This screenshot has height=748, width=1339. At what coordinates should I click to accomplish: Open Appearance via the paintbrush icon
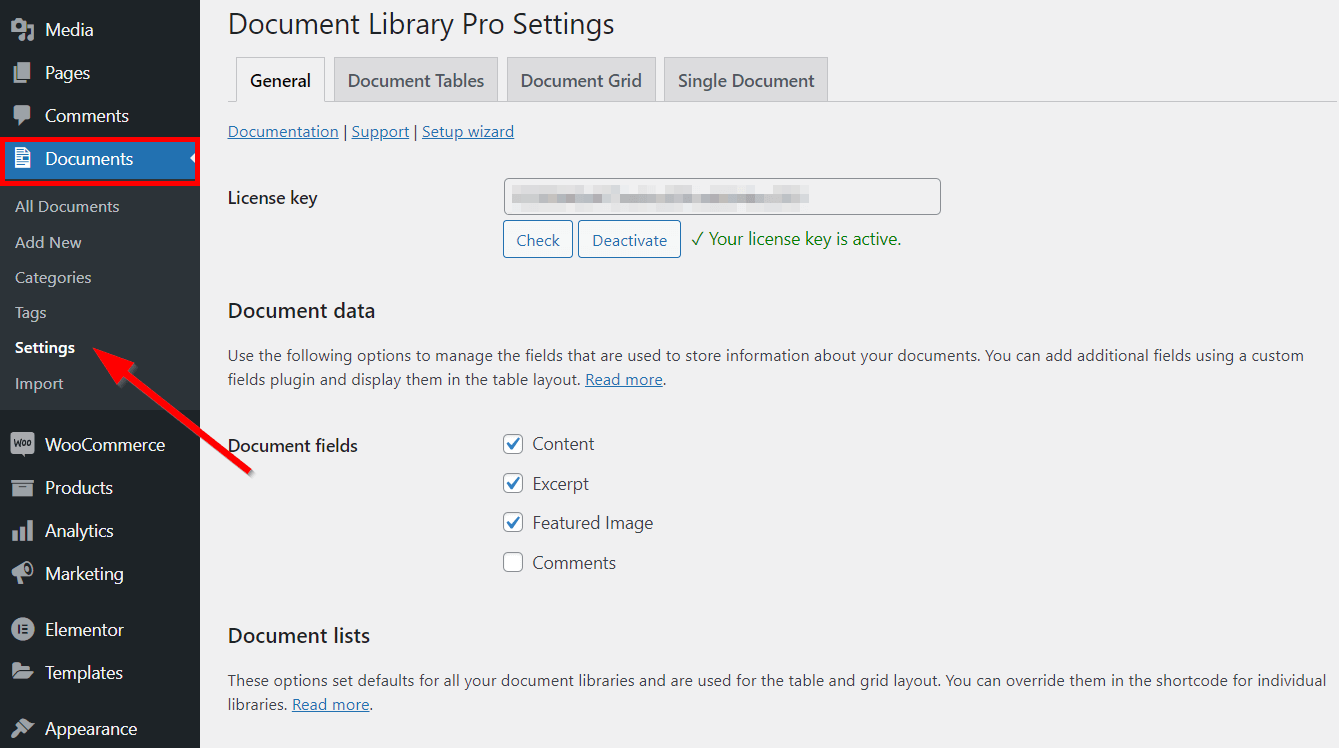[22, 728]
